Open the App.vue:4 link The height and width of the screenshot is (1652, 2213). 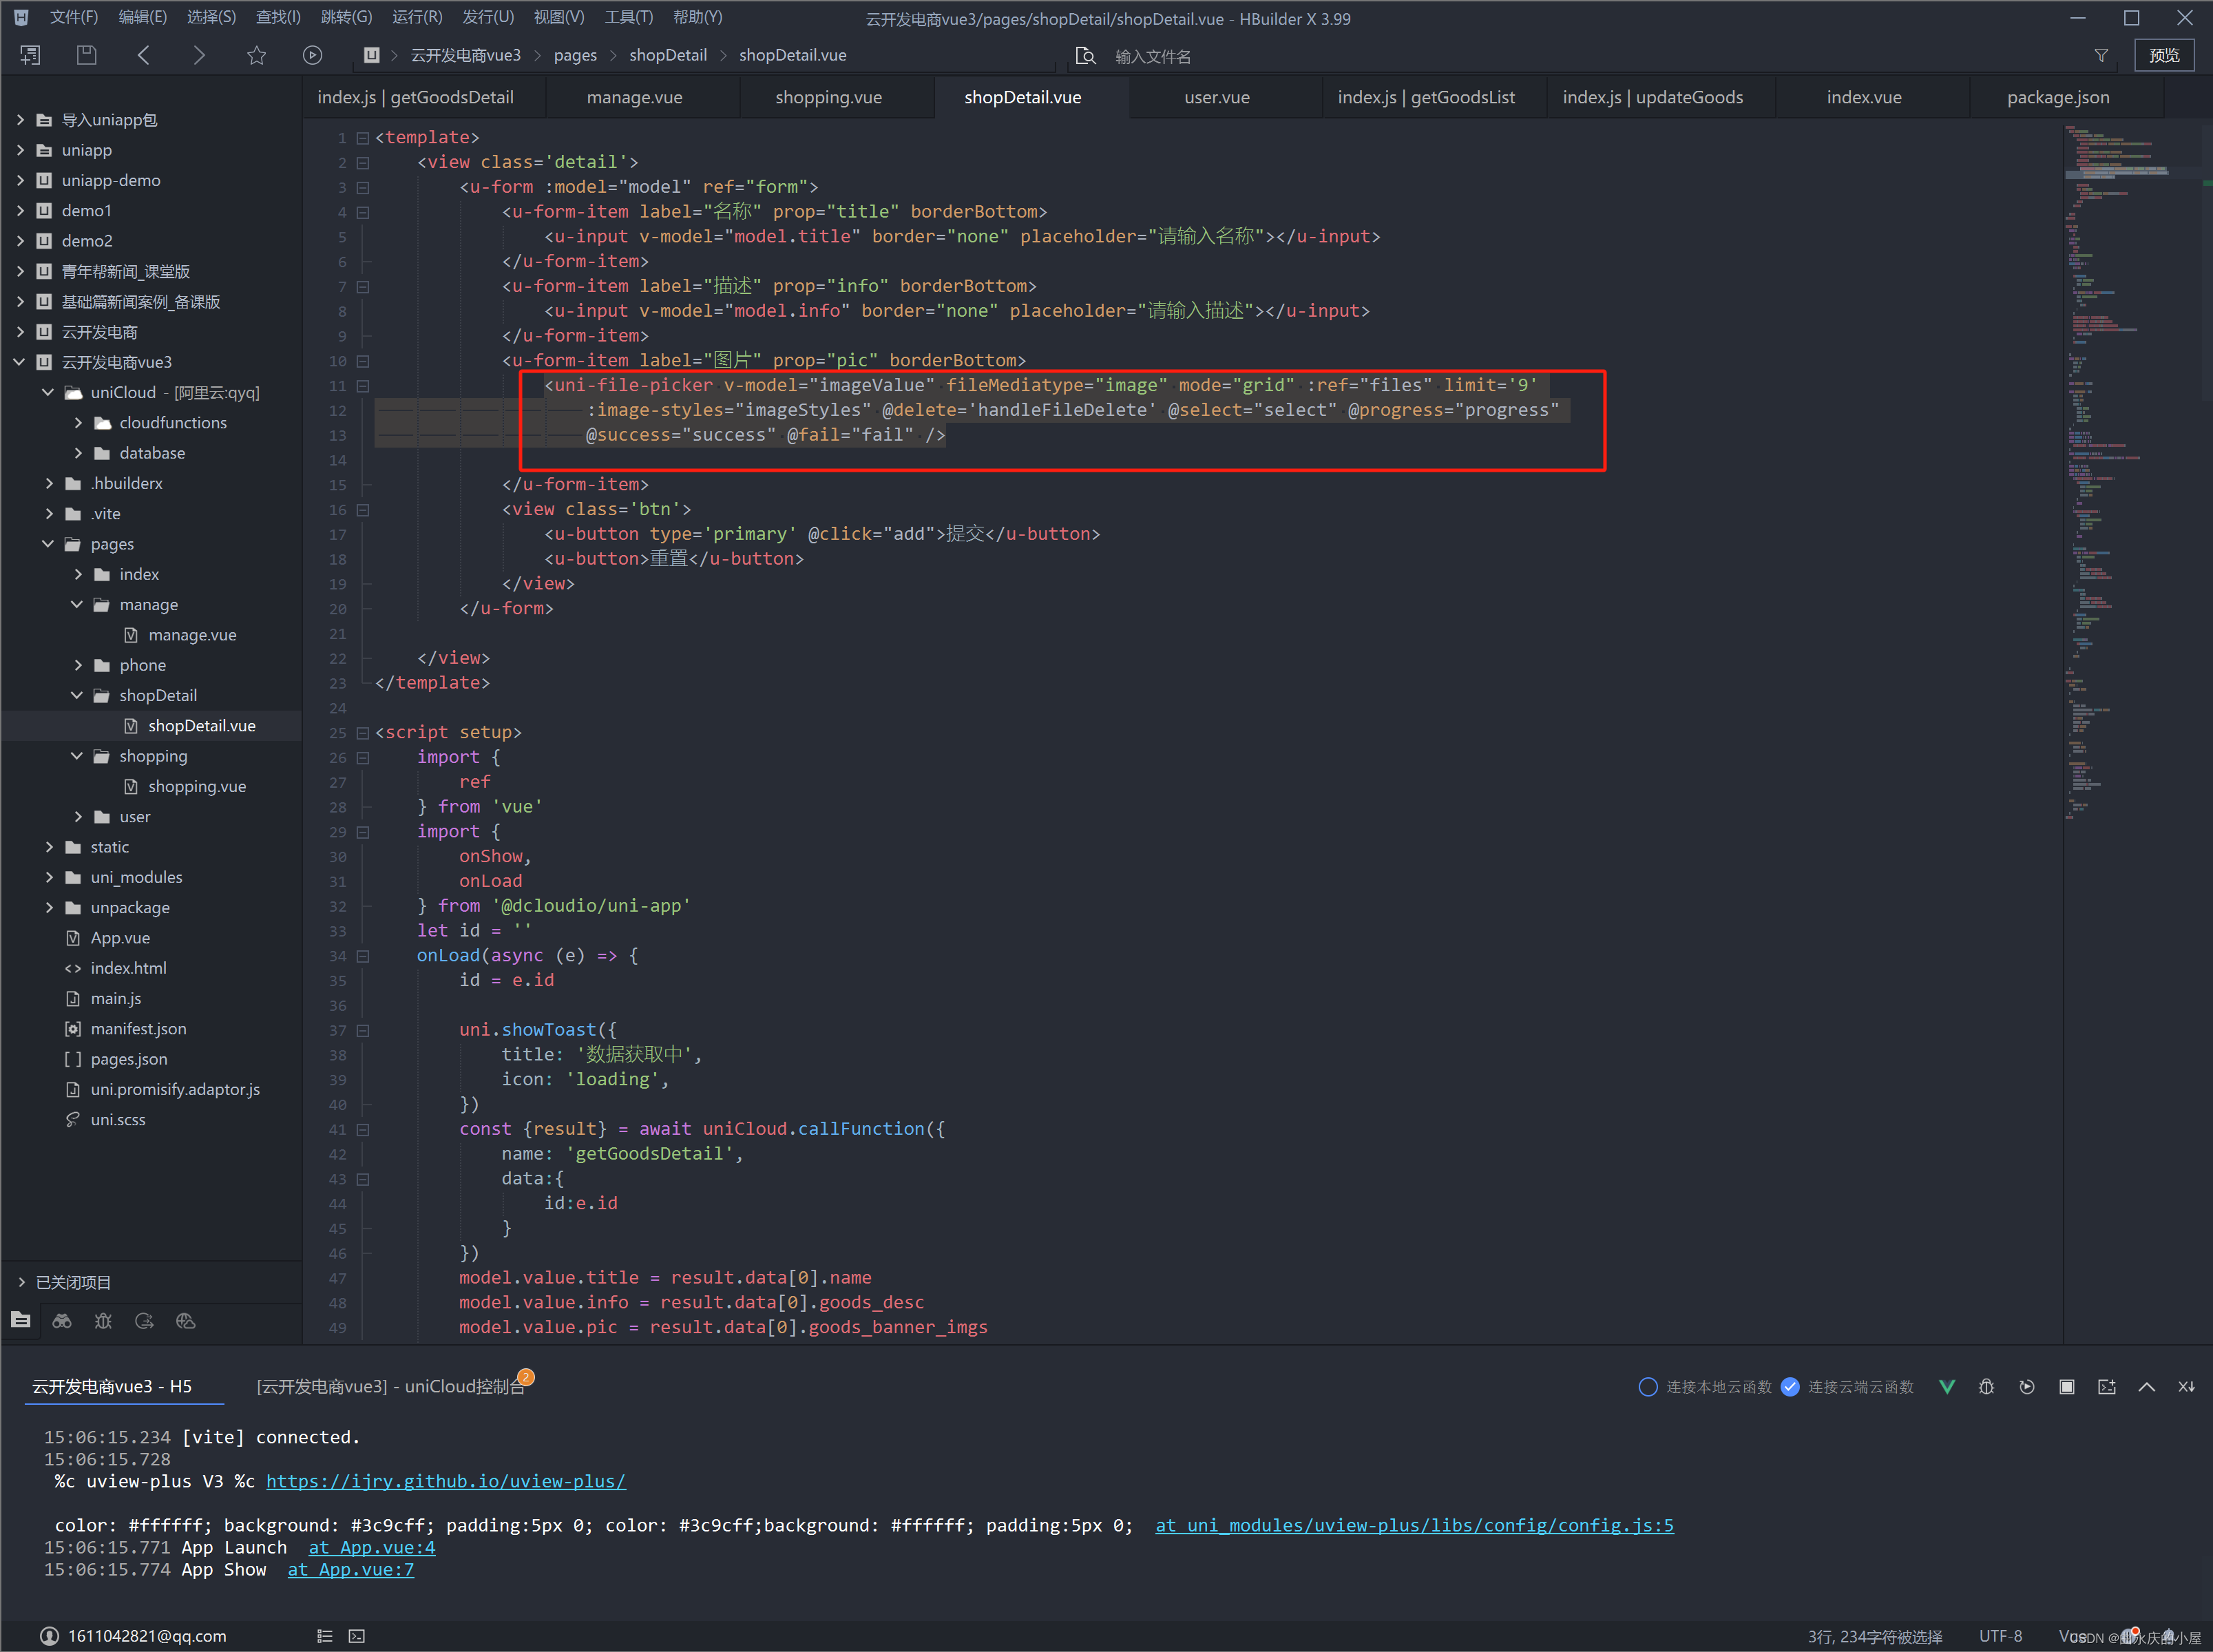[372, 1547]
